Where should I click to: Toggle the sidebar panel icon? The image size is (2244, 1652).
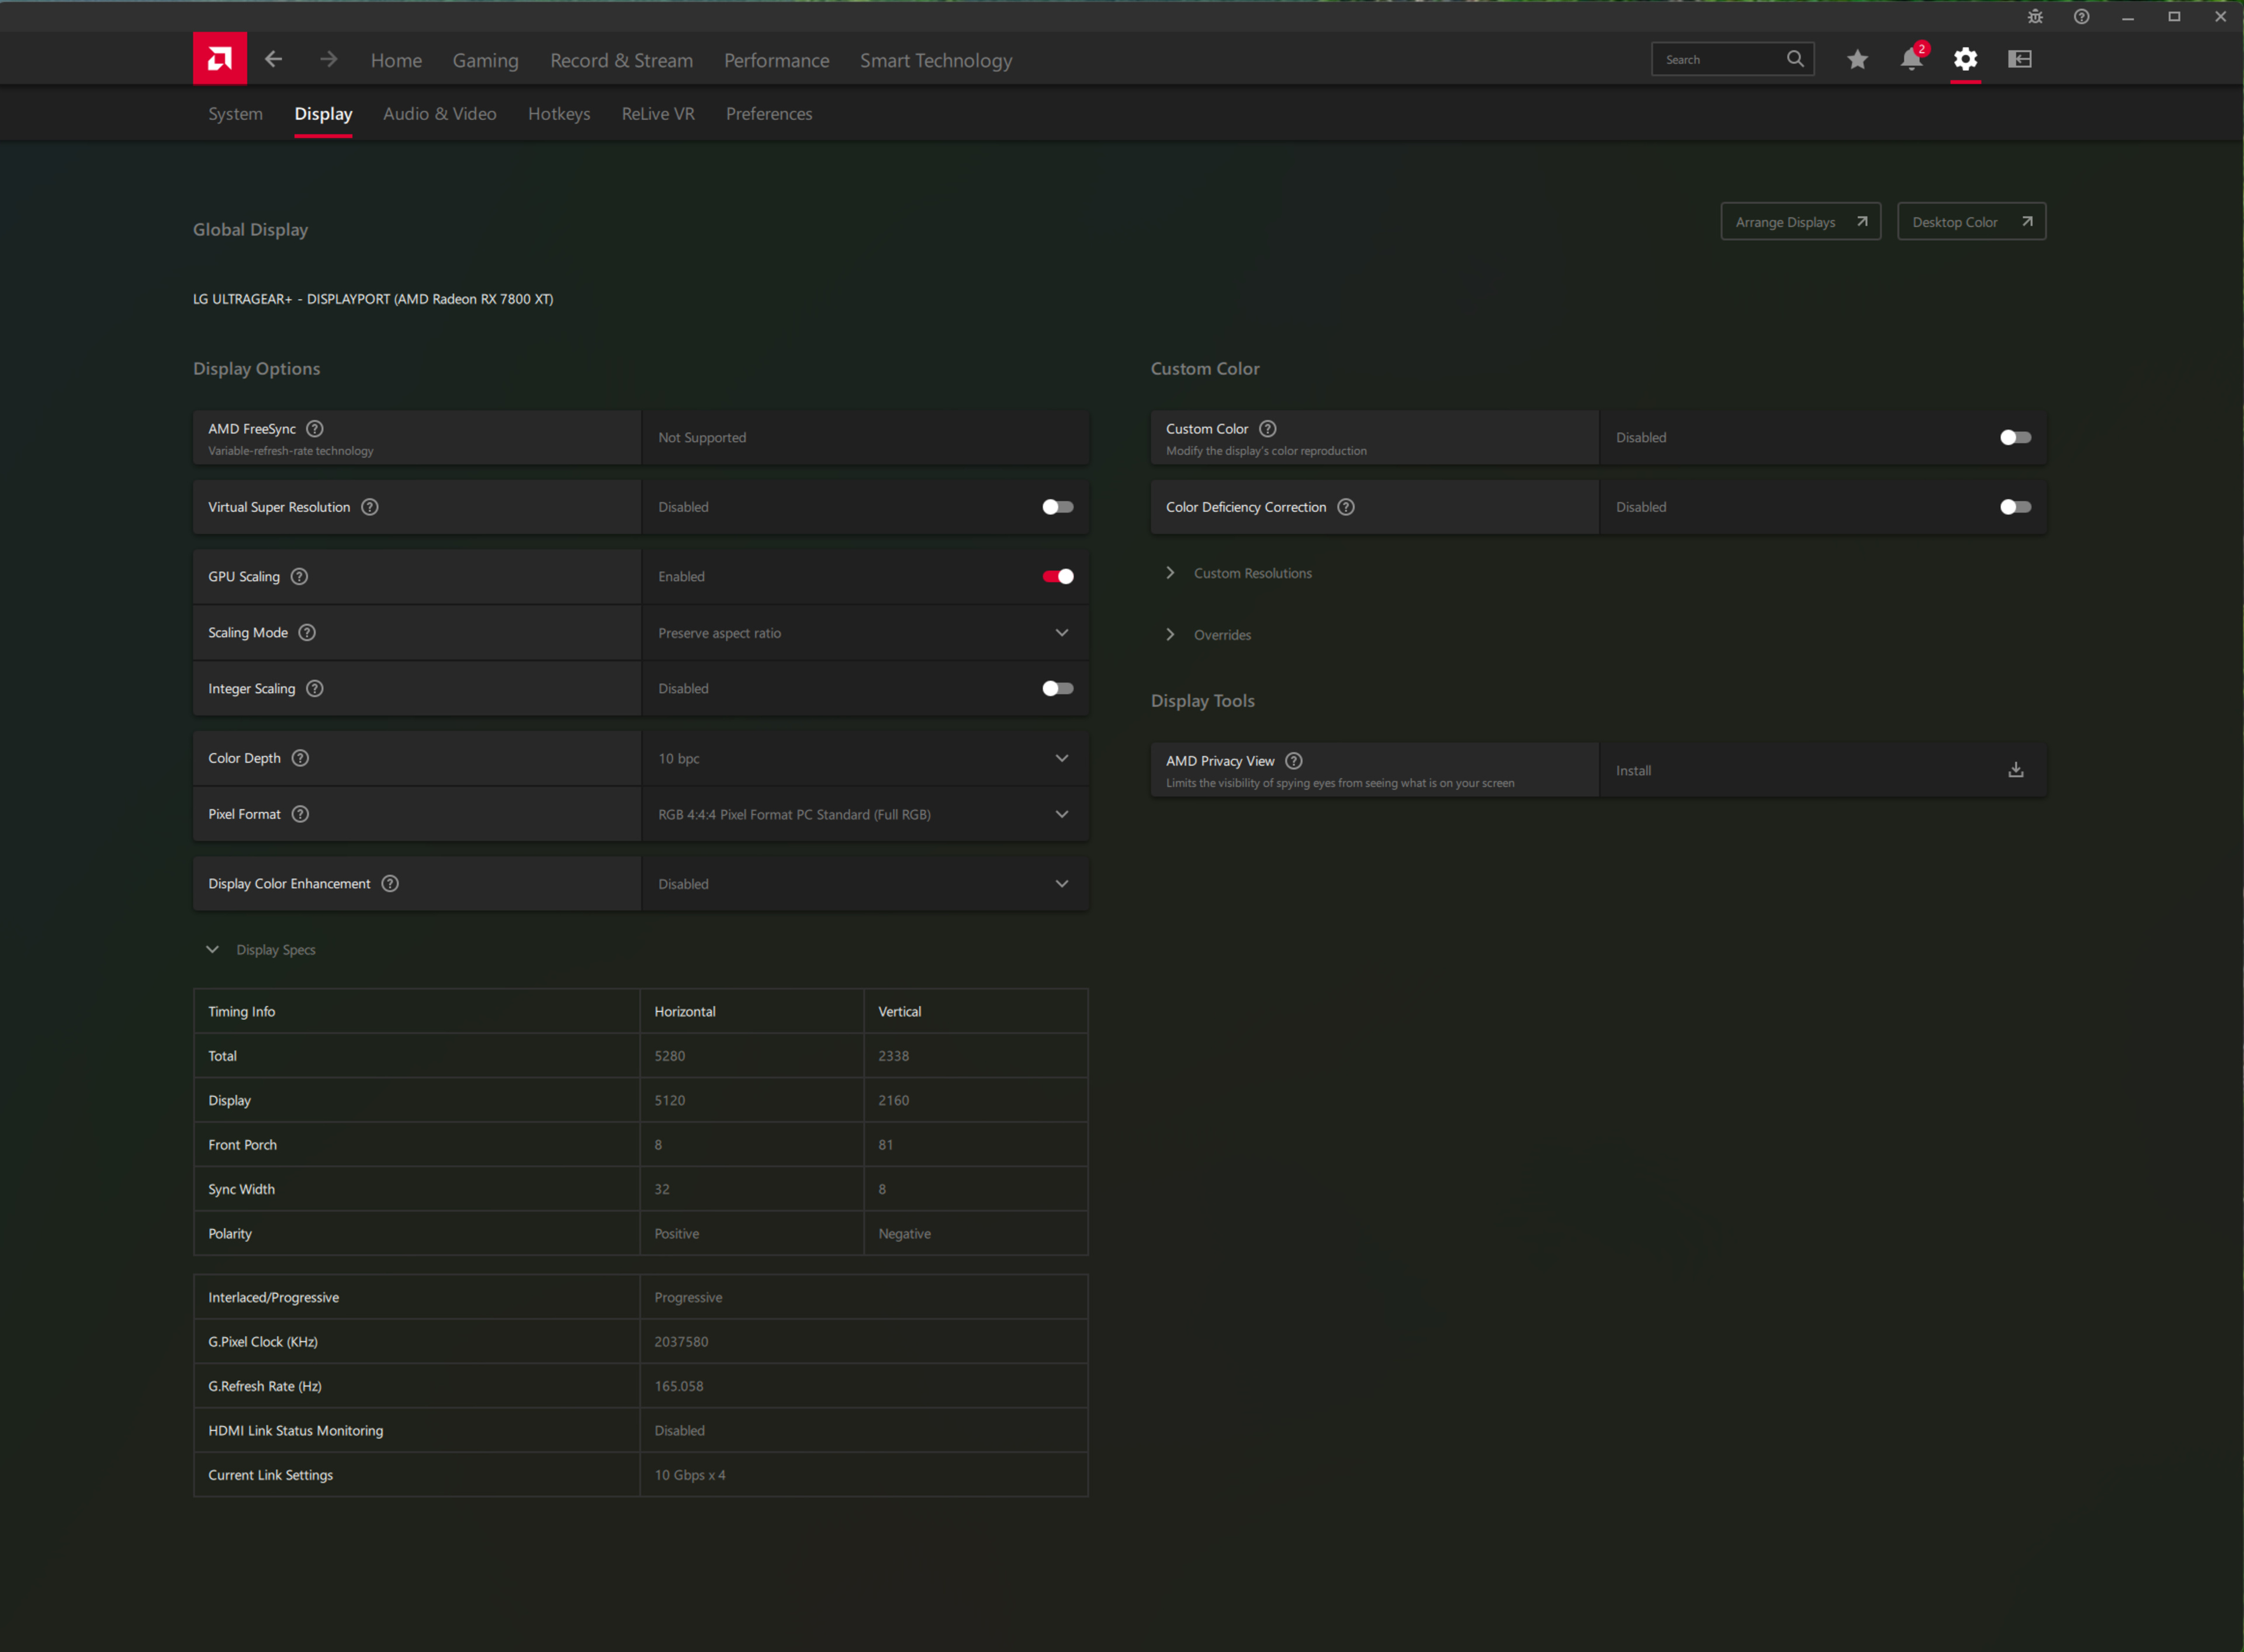2019,59
